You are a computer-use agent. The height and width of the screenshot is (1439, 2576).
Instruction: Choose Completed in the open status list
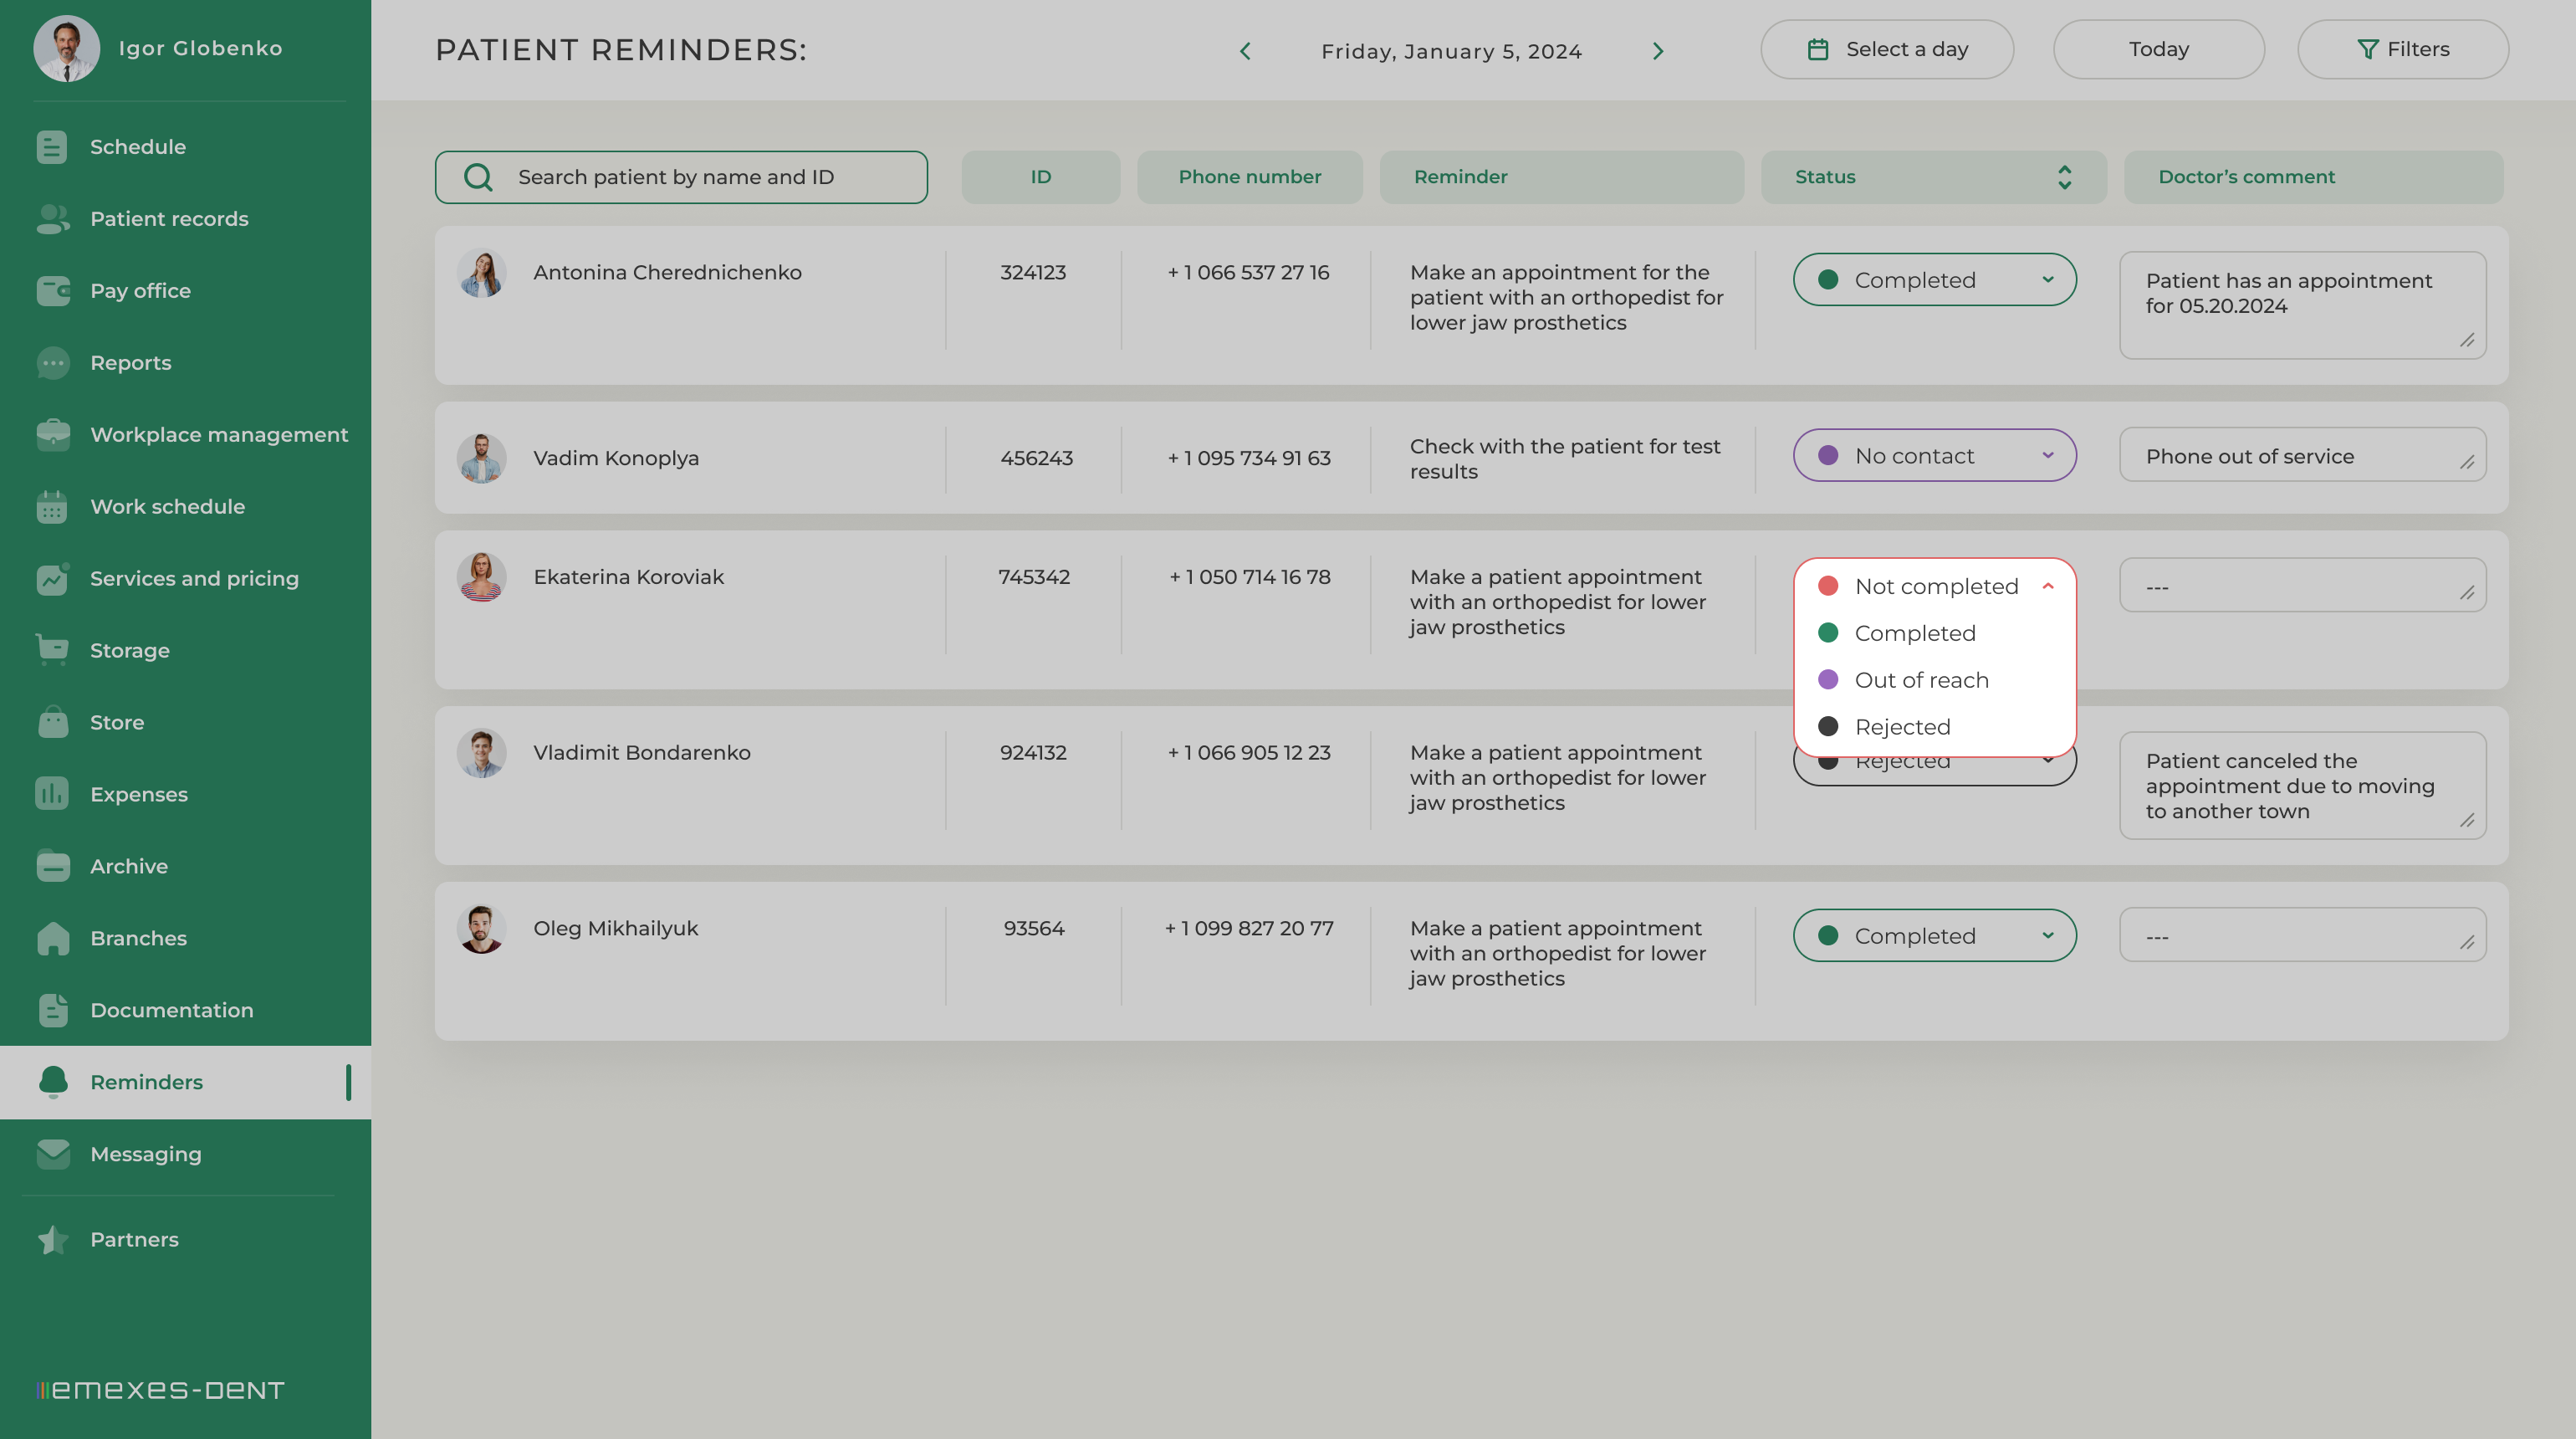[1914, 633]
